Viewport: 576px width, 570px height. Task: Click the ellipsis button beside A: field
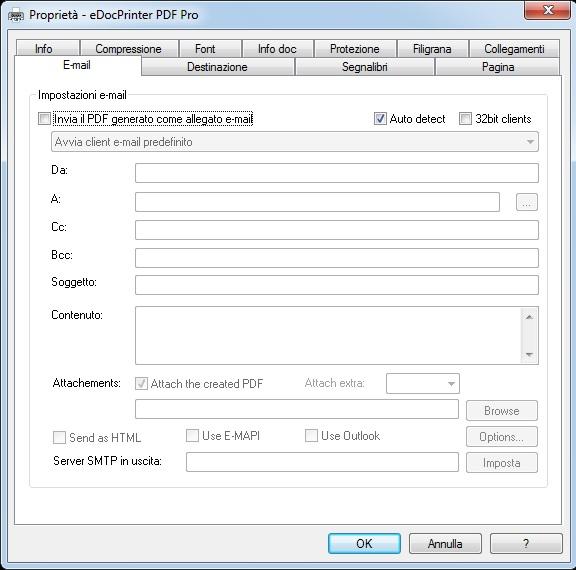(x=526, y=202)
